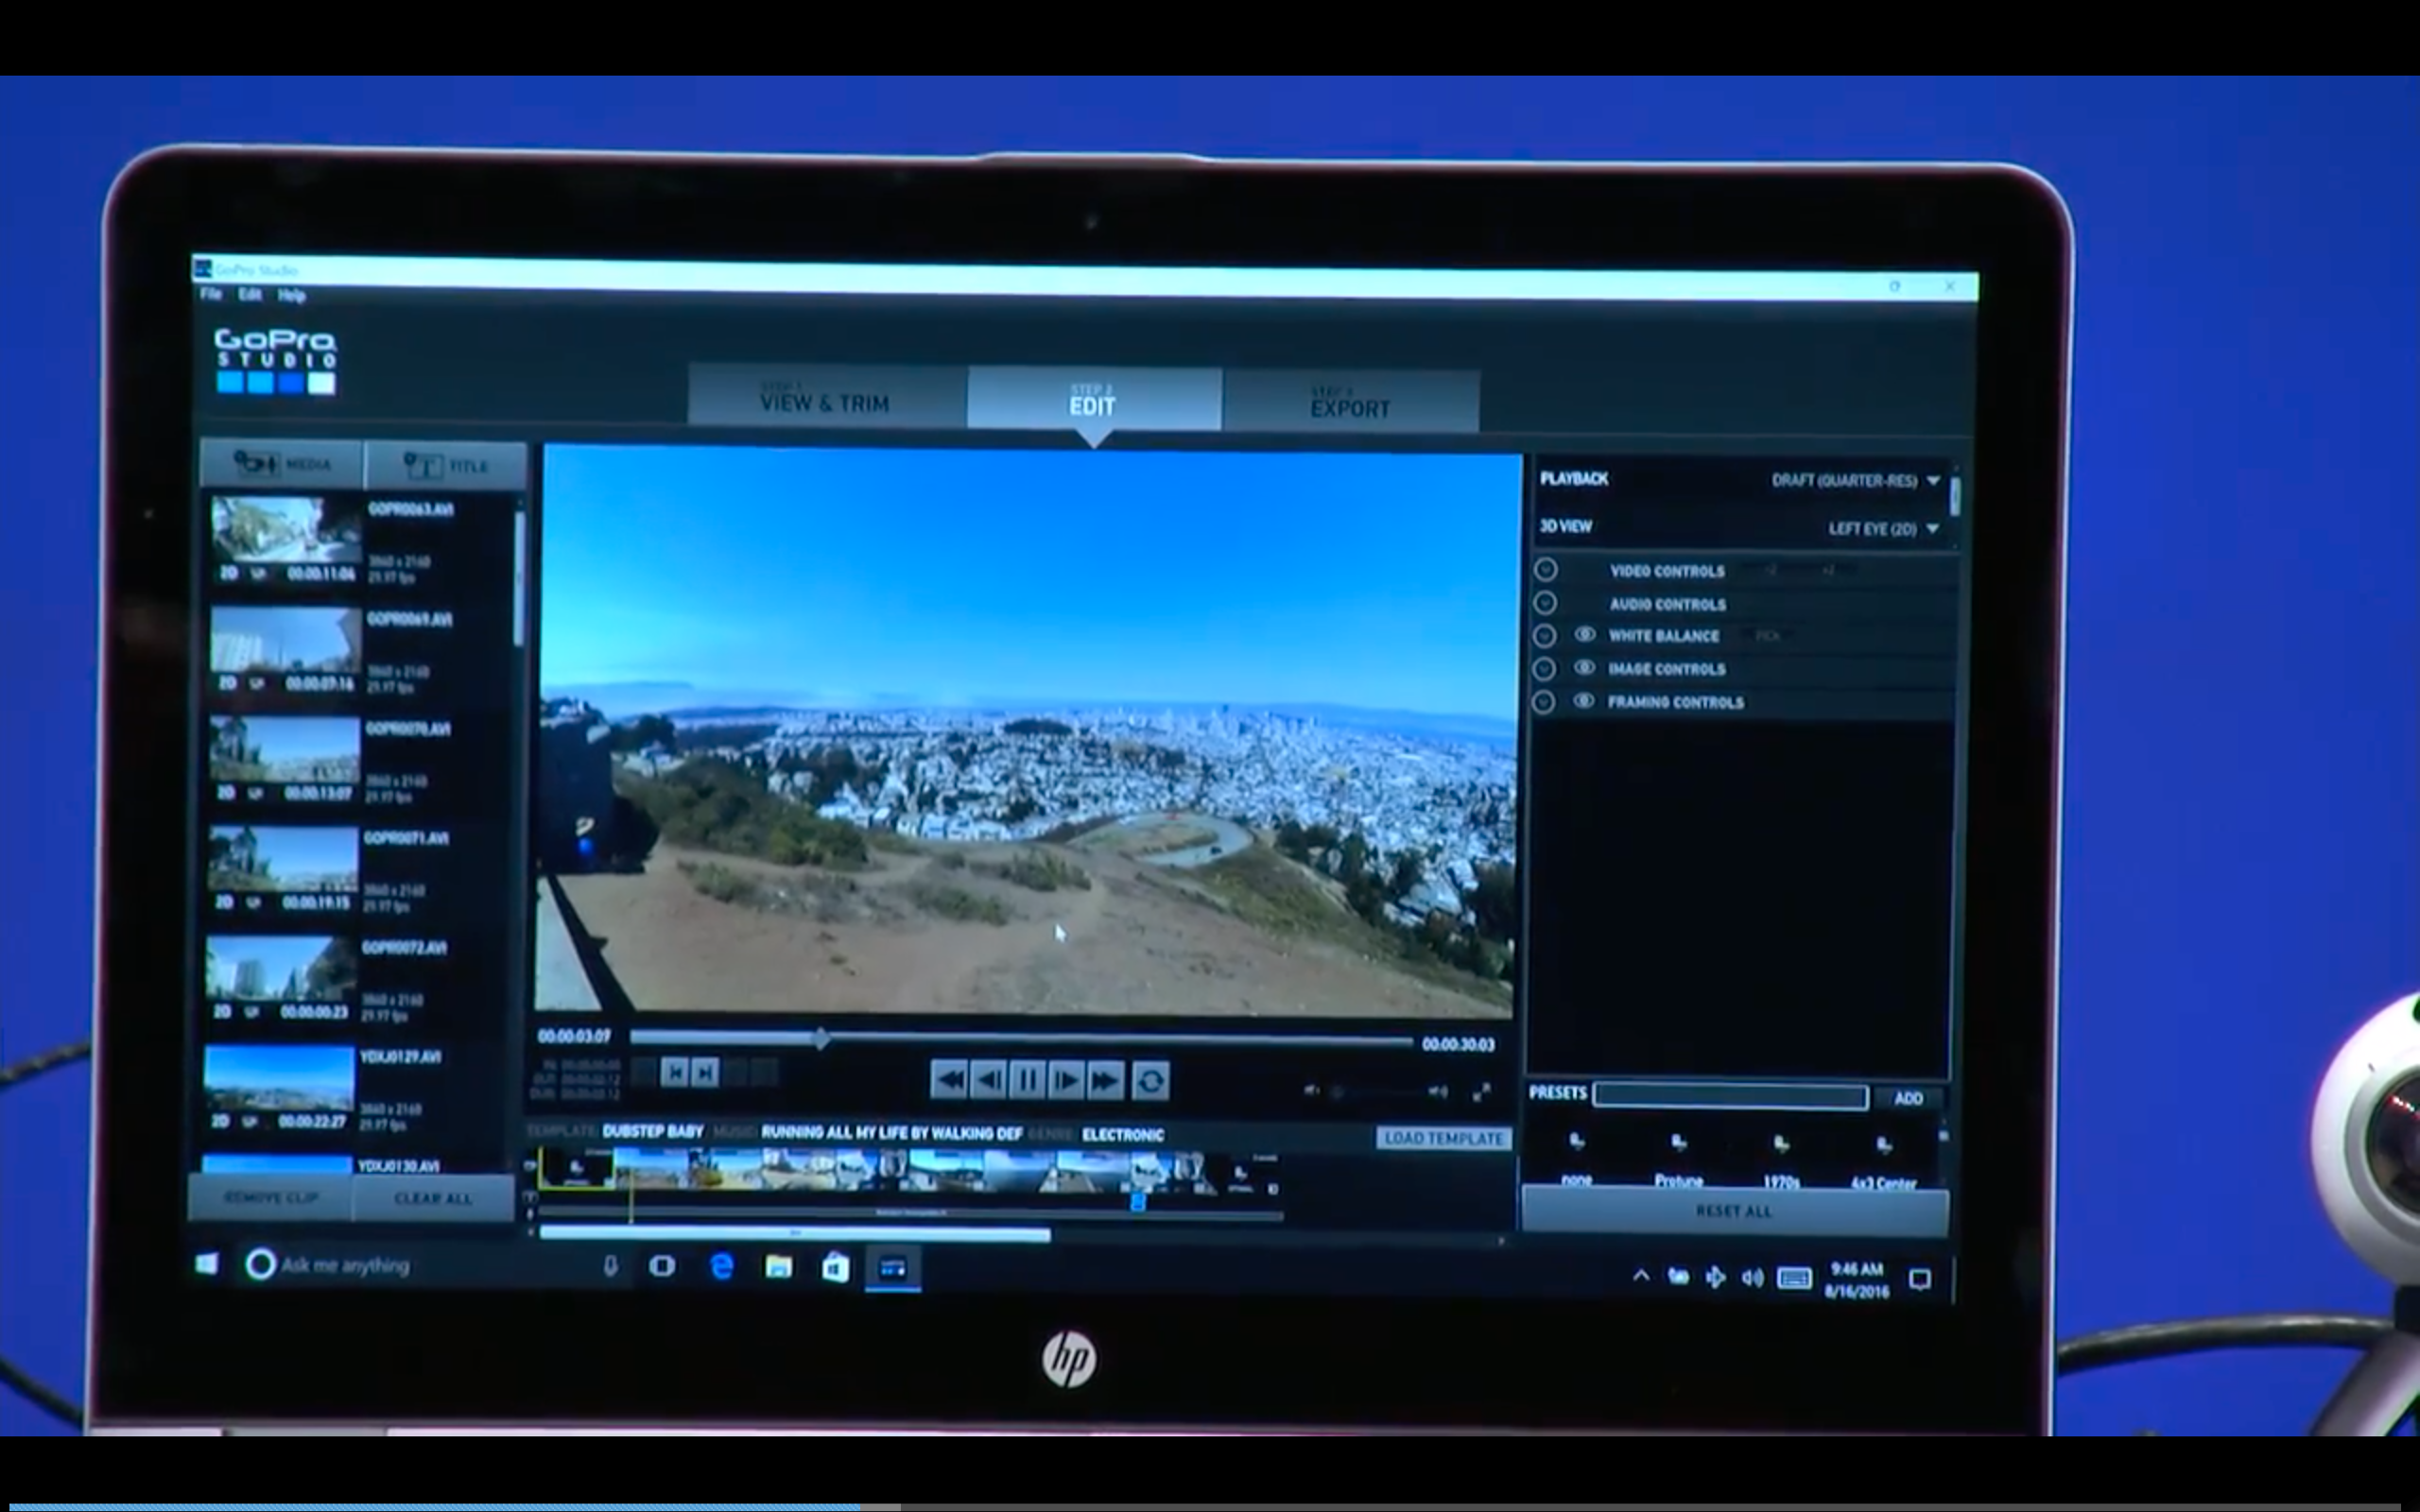Viewport: 2420px width, 1512px height.
Task: Click the Load Template button
Action: pos(1443,1138)
